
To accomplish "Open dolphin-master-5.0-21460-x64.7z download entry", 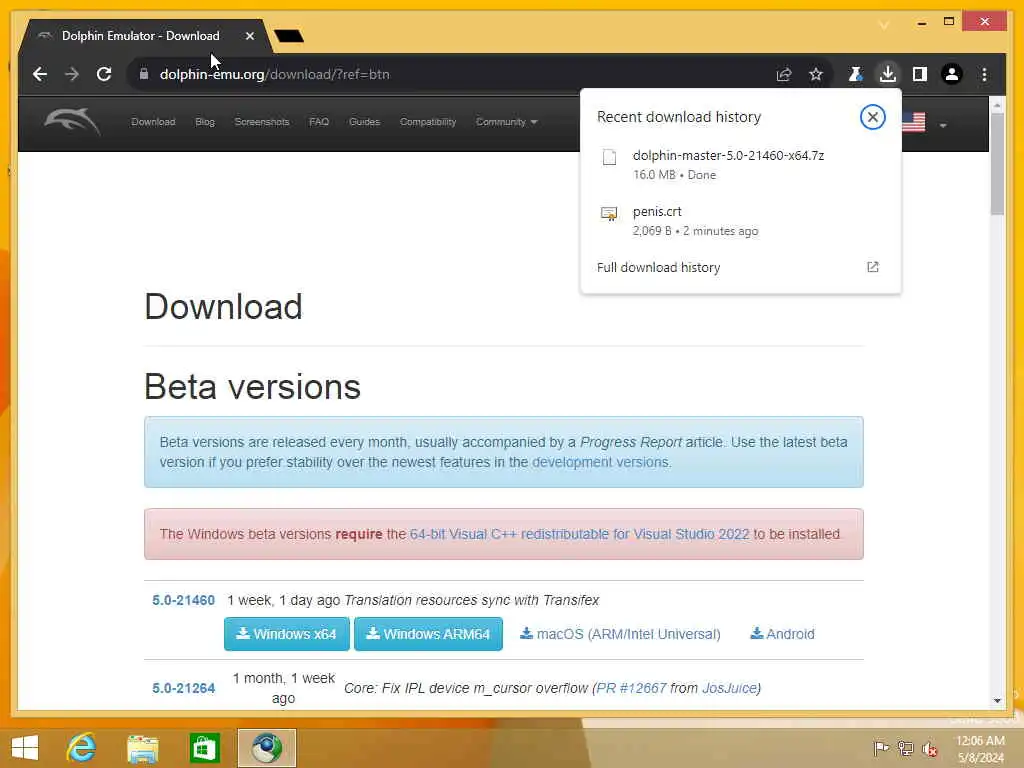I will (740, 165).
